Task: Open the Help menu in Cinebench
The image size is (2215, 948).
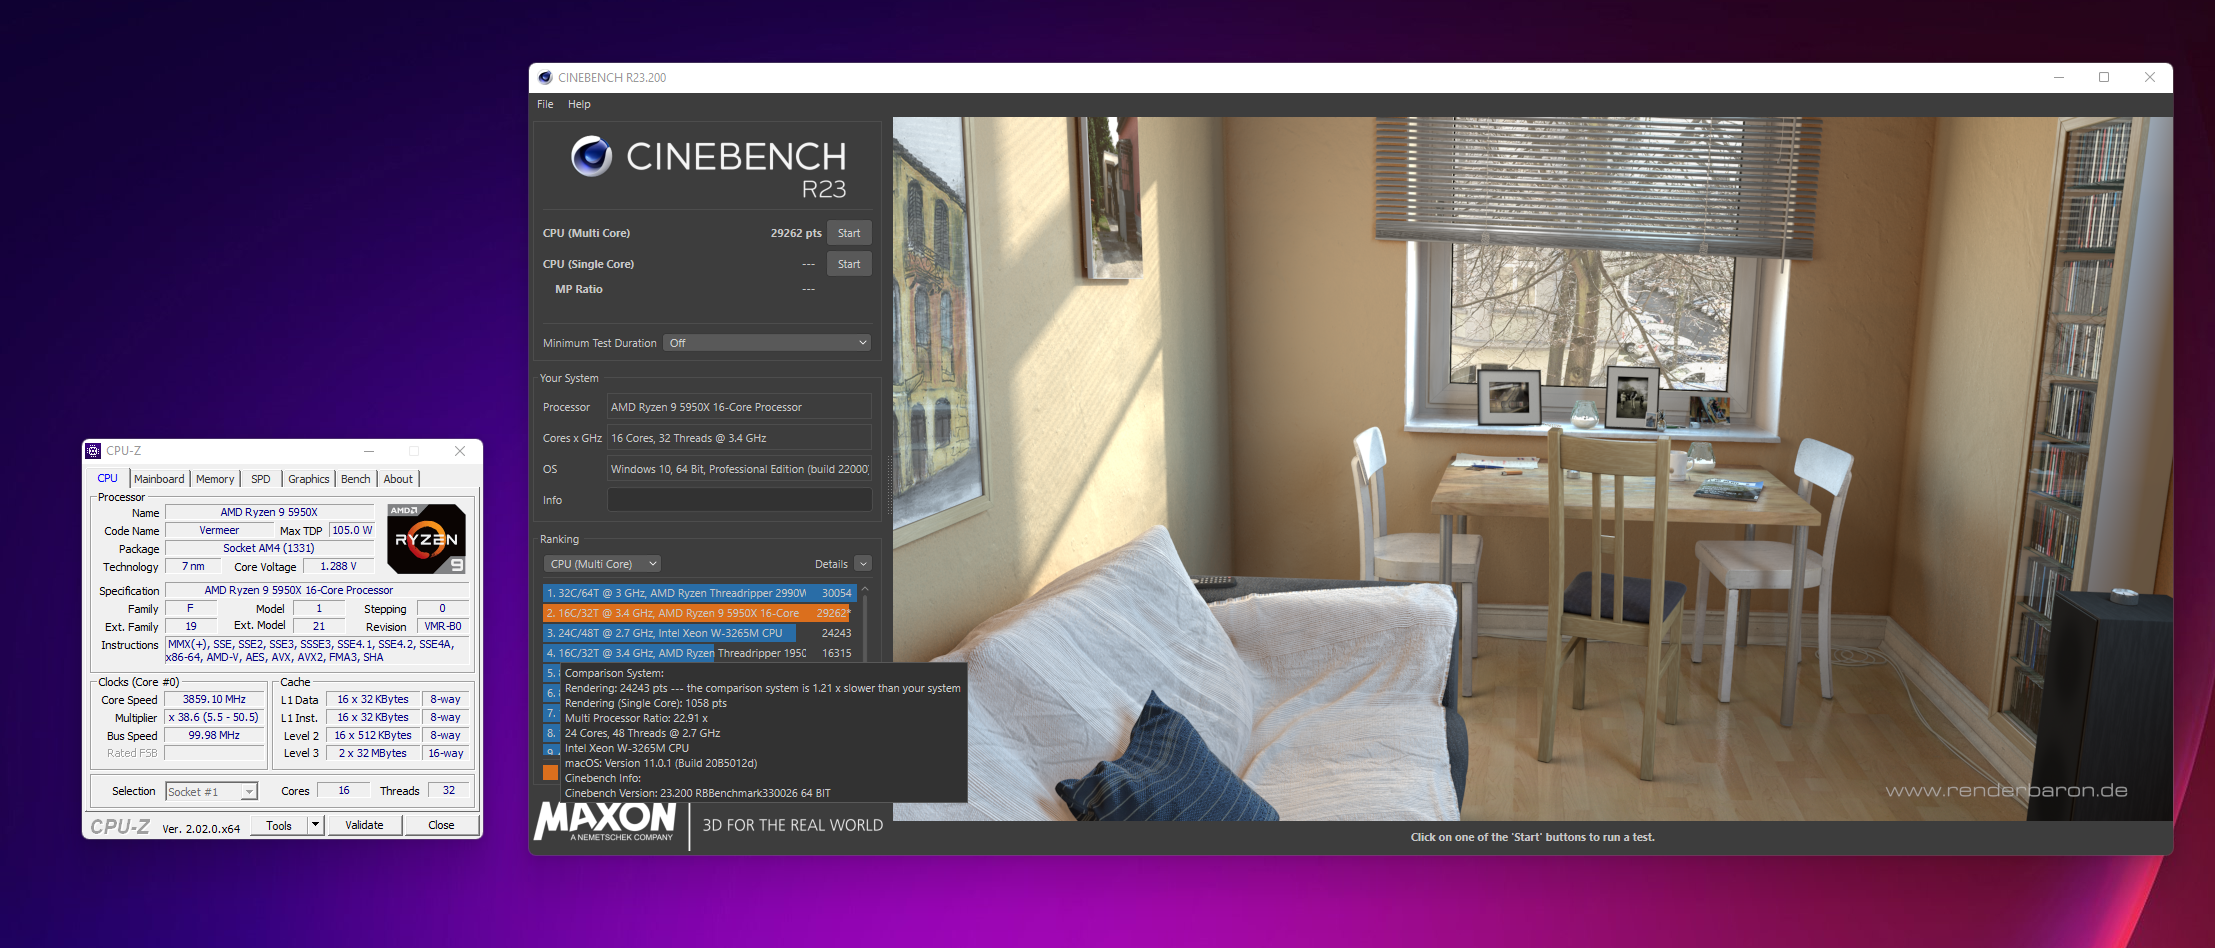Action: (579, 104)
